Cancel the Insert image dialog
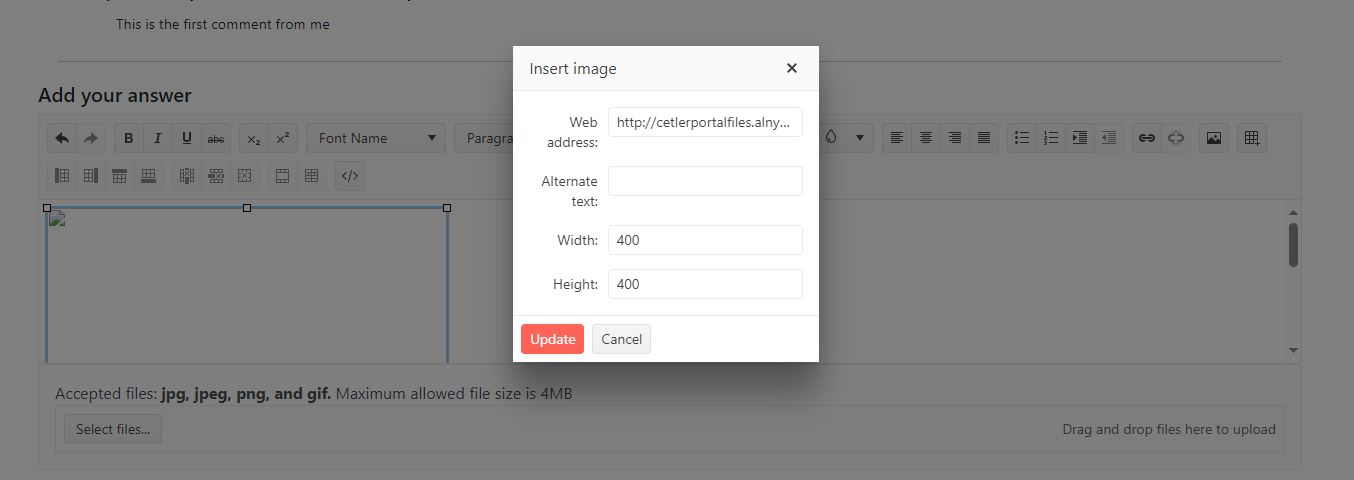The image size is (1354, 480). click(621, 339)
